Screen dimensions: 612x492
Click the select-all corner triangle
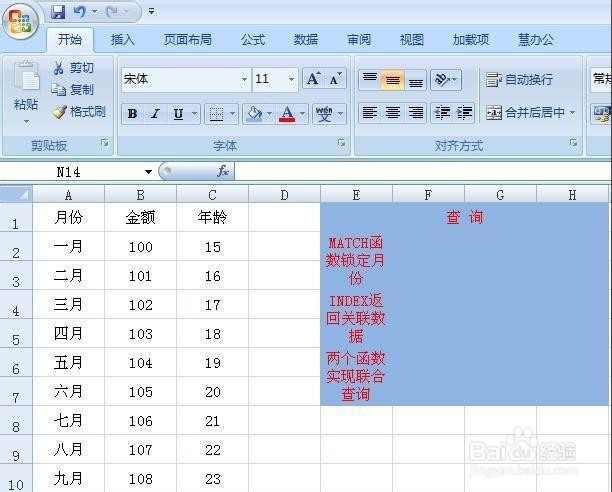click(16, 194)
